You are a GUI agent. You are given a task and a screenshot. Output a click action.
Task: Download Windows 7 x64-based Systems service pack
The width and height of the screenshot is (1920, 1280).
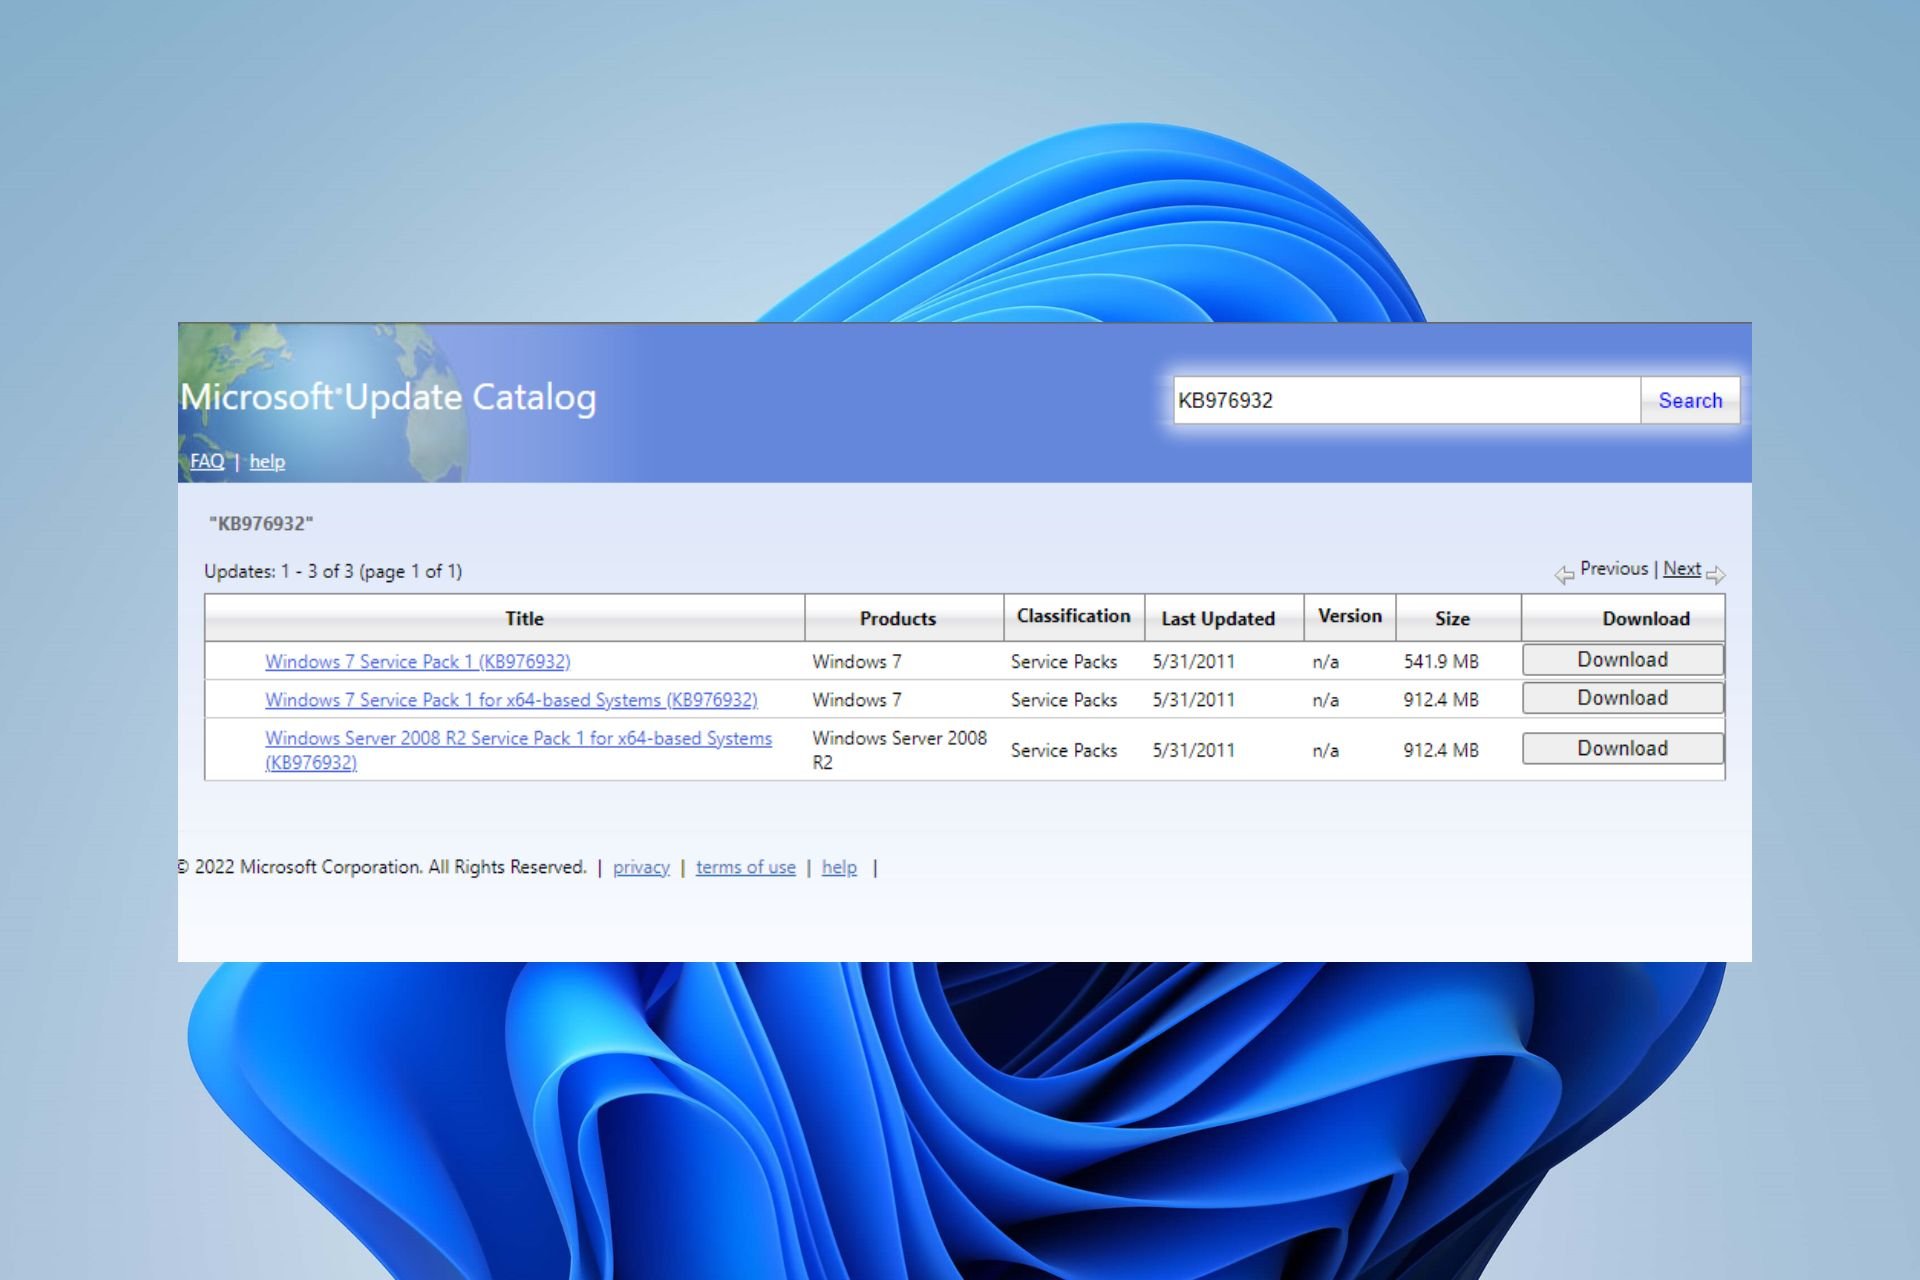(x=1622, y=698)
